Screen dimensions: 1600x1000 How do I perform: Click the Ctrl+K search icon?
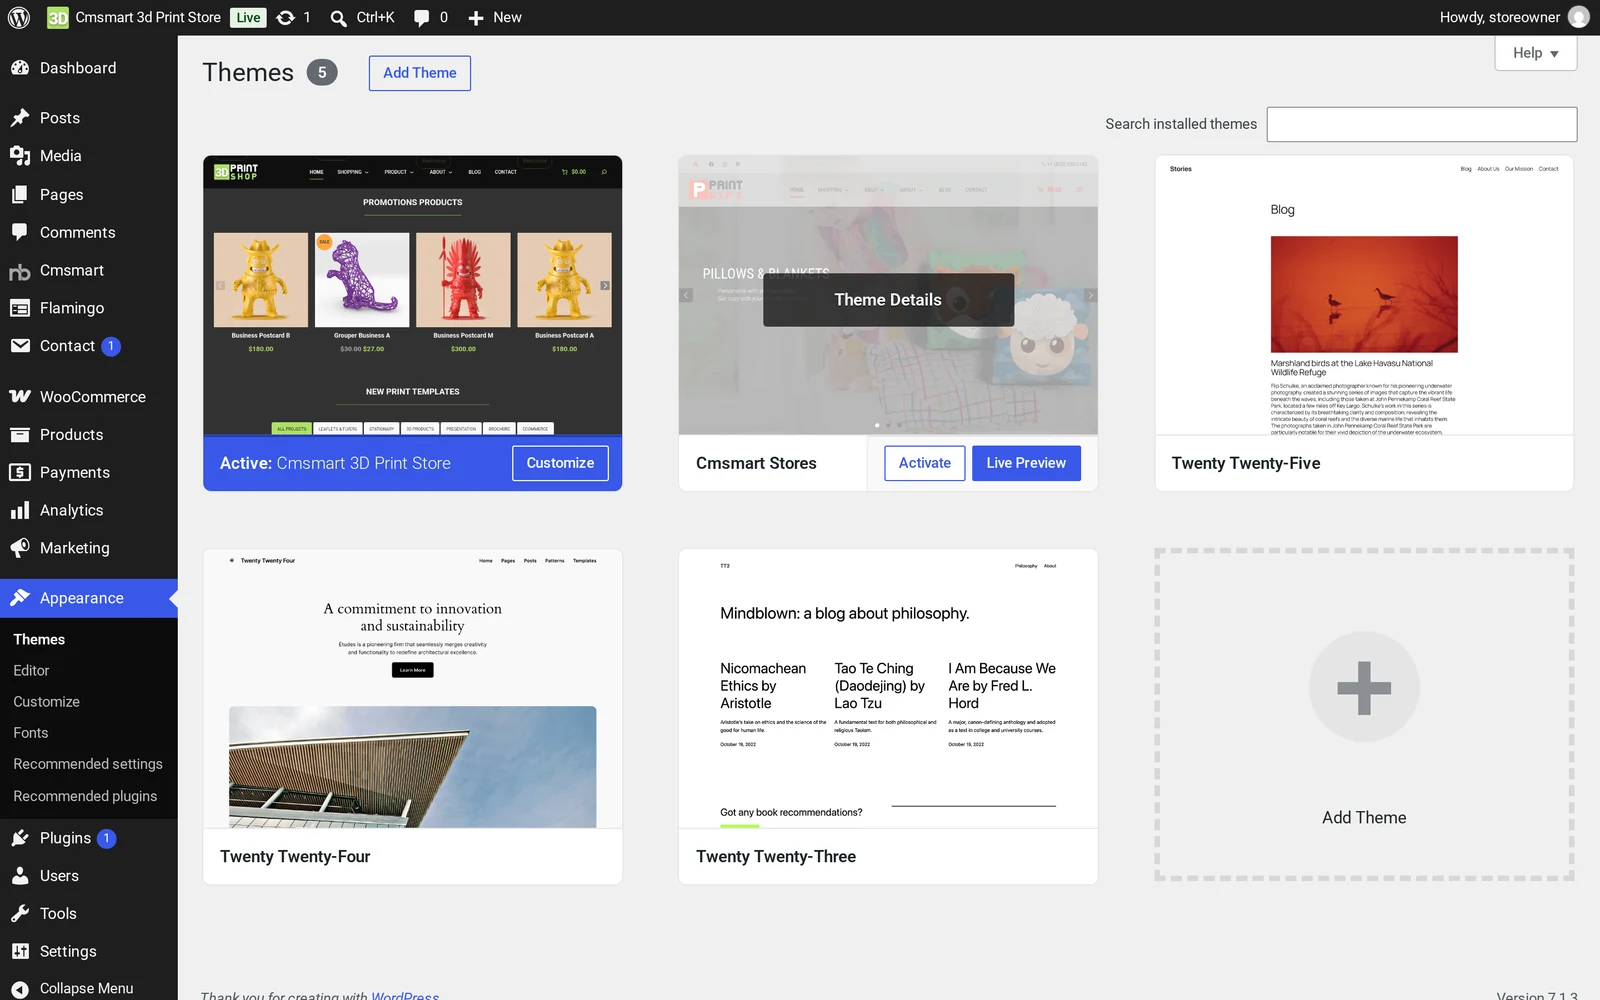tap(339, 18)
